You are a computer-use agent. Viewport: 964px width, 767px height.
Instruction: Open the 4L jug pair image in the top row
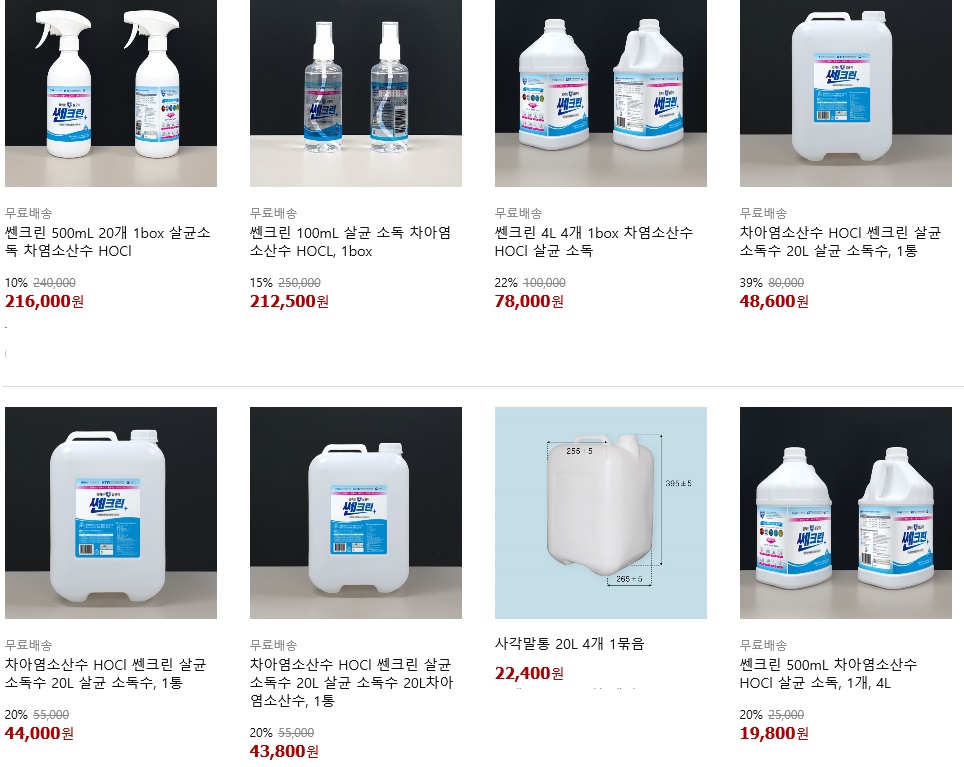tap(601, 93)
